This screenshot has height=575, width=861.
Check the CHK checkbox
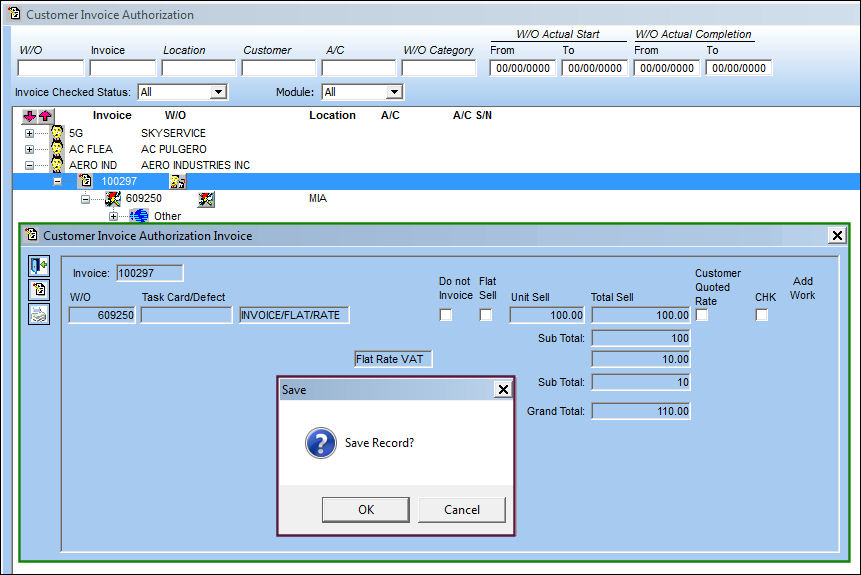[x=762, y=315]
